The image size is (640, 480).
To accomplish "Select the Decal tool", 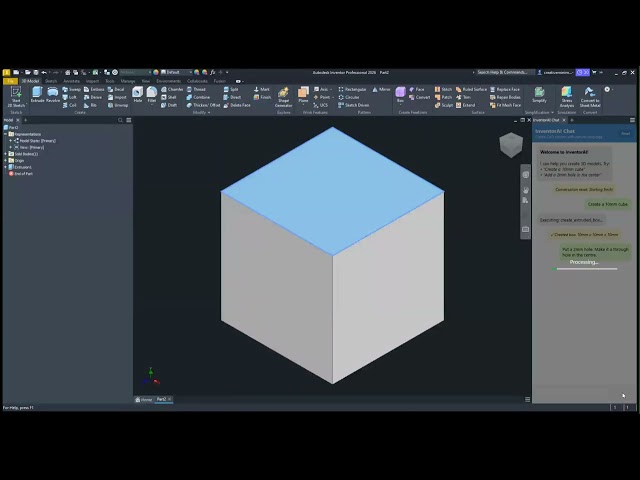I will pyautogui.click(x=116, y=89).
